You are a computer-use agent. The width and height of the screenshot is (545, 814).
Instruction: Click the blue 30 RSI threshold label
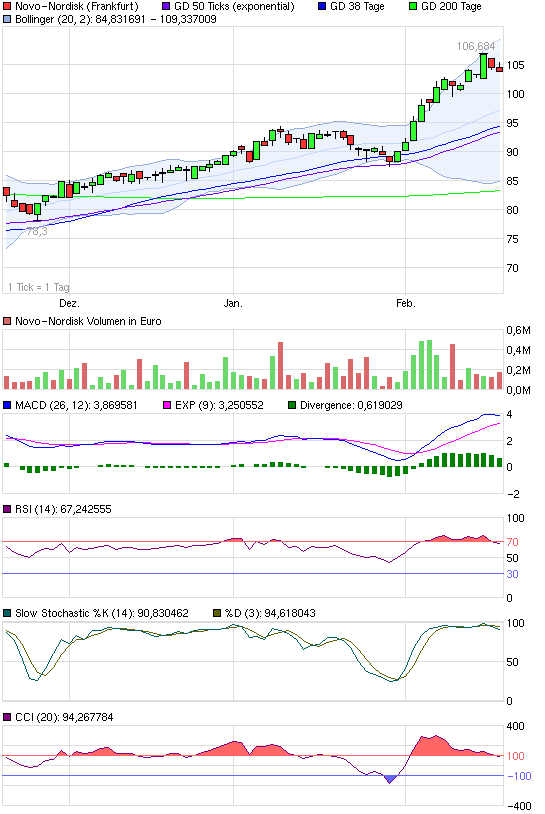pos(512,574)
